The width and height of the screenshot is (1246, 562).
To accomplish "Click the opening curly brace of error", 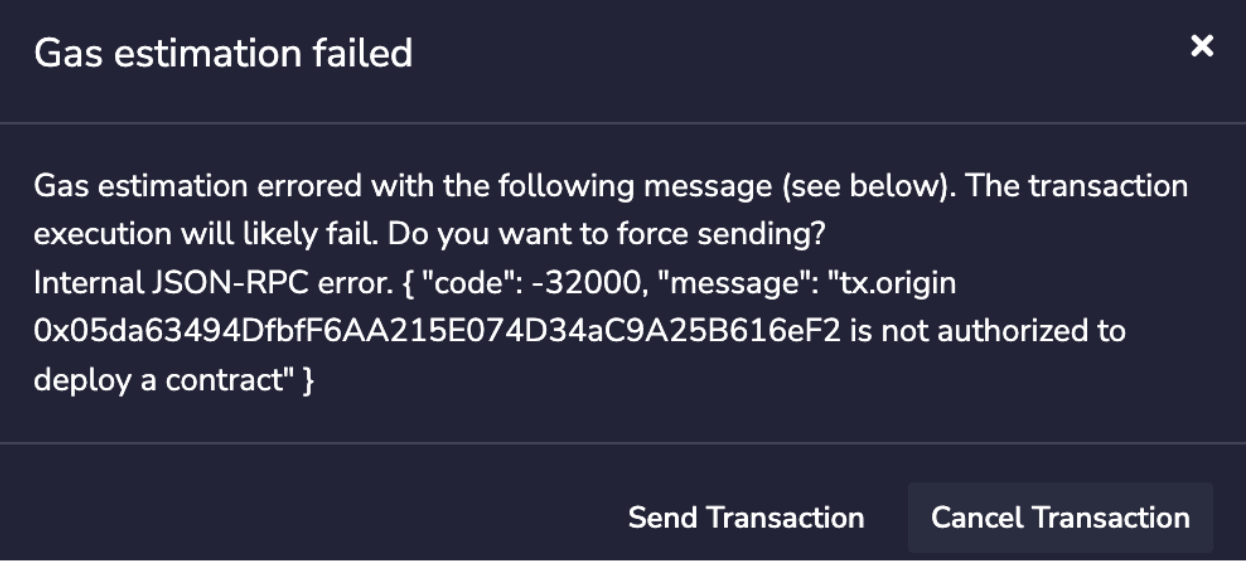I will pos(410,283).
